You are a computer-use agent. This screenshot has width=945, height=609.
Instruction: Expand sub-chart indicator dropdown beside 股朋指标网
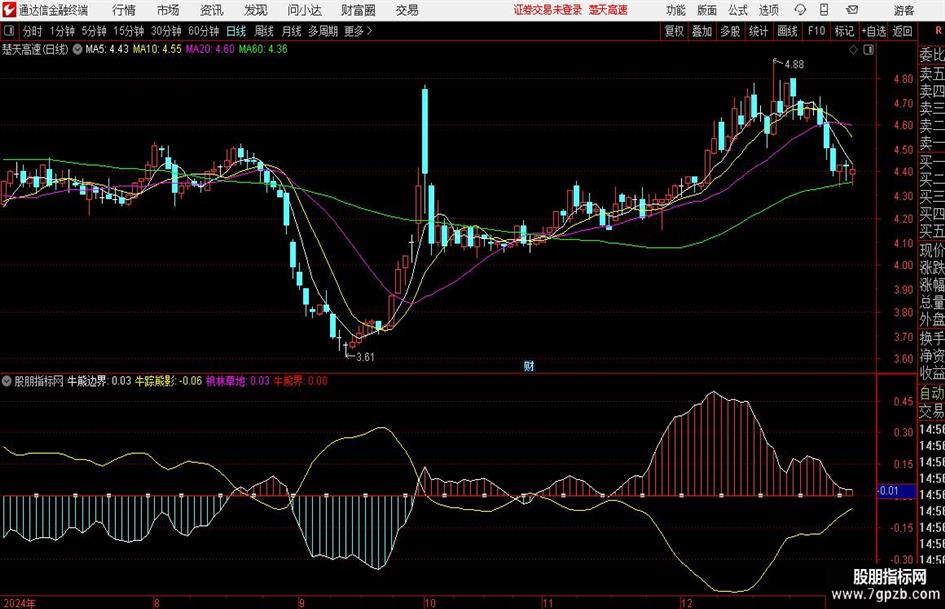pyautogui.click(x=7, y=381)
